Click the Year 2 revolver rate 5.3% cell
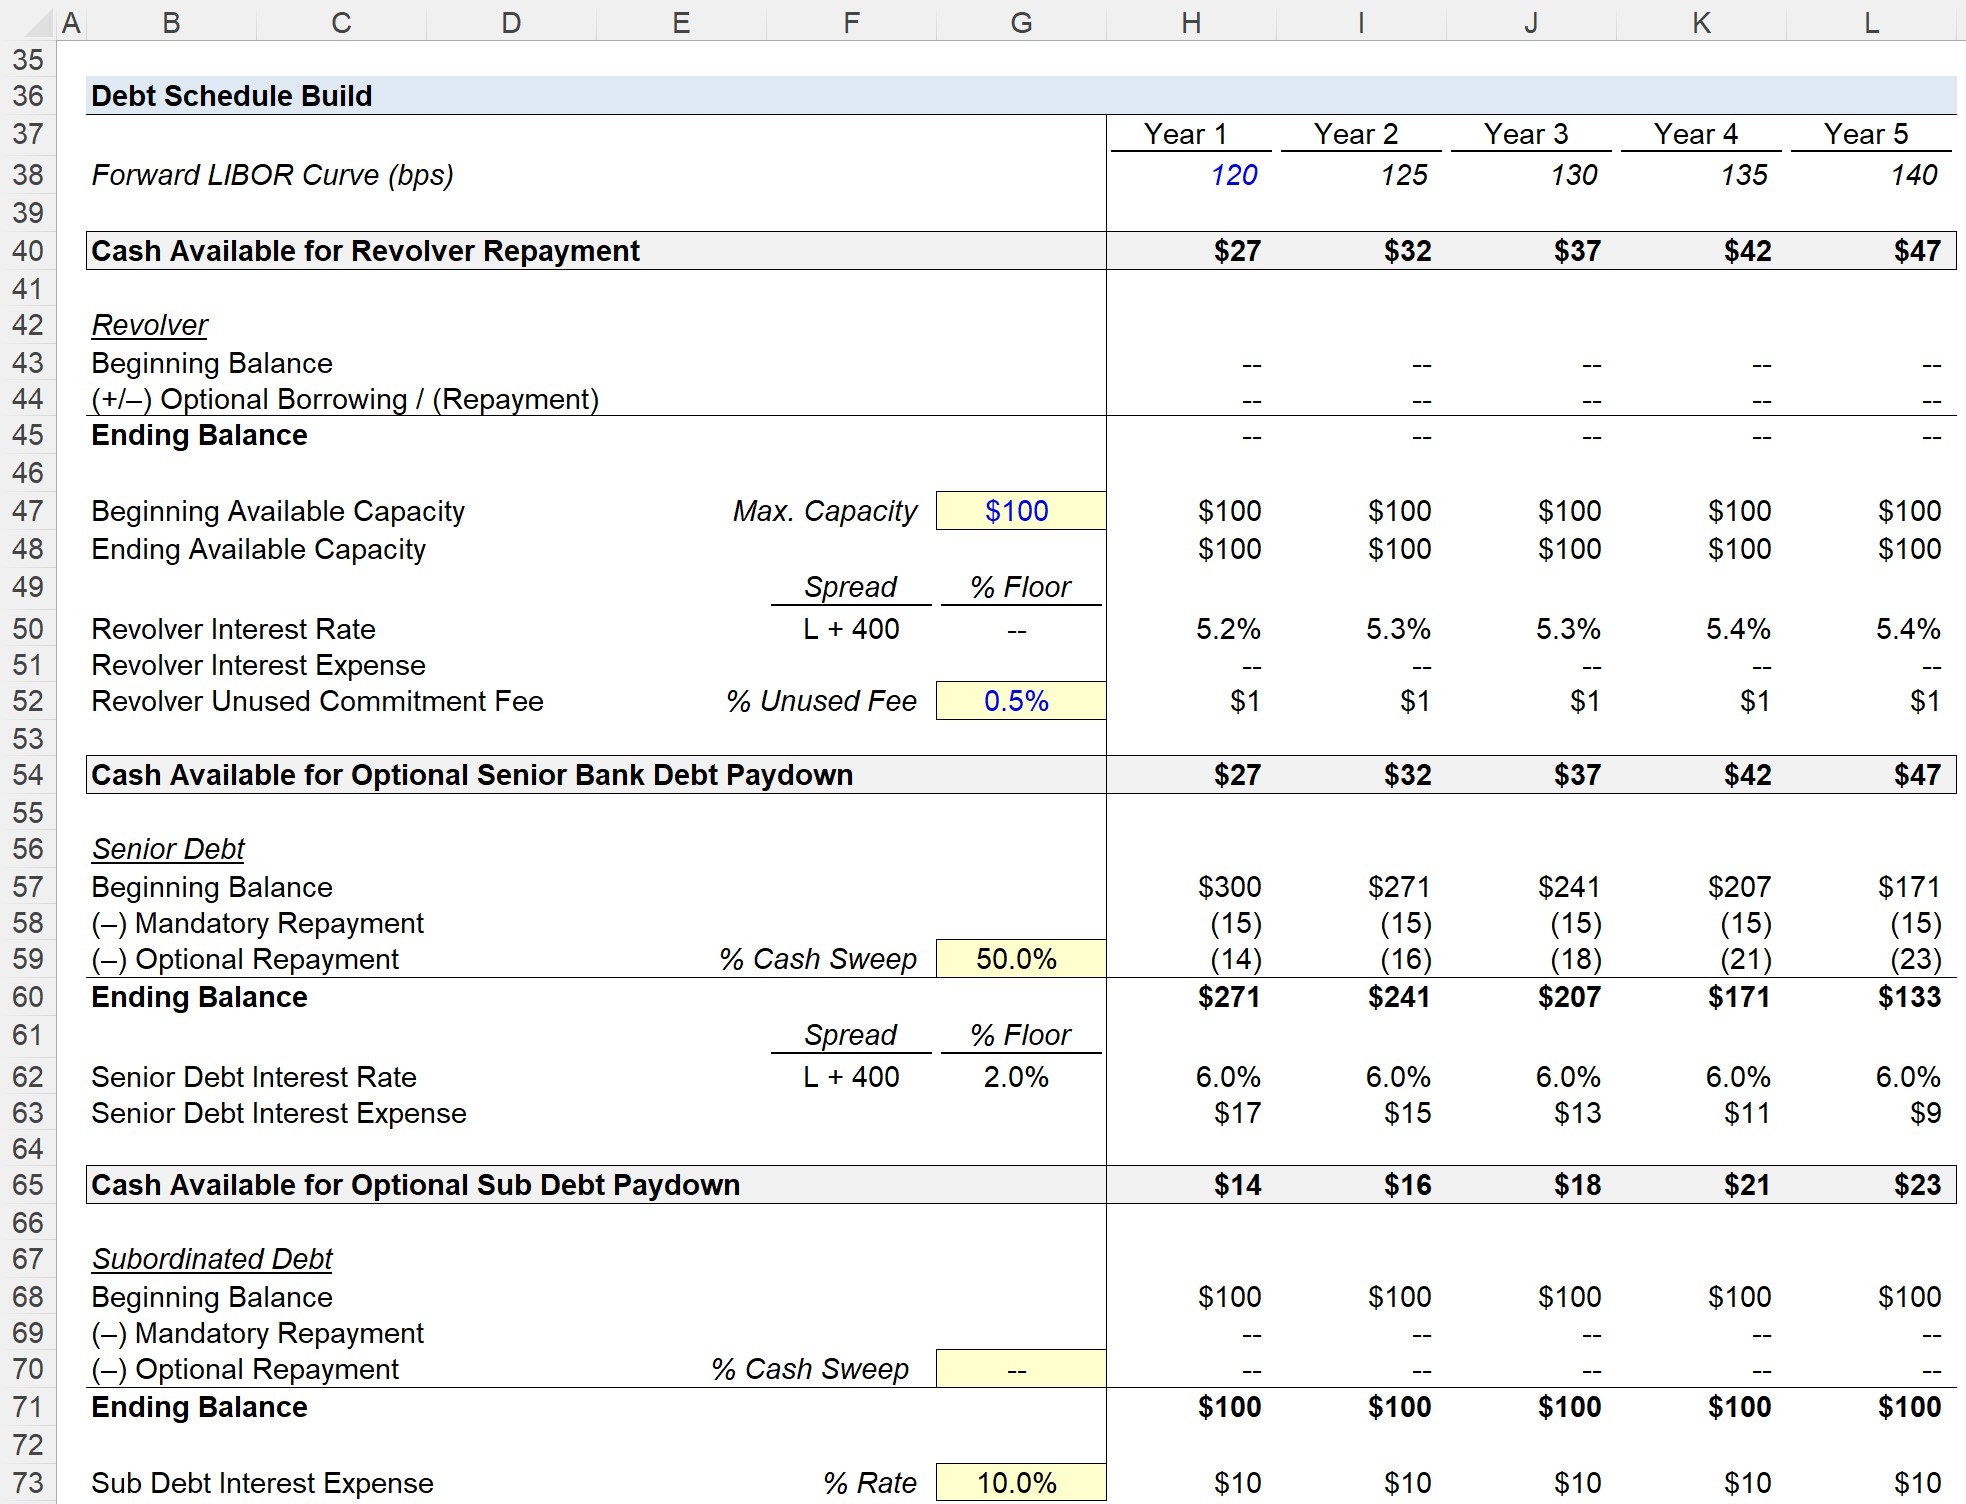 pyautogui.click(x=1398, y=629)
